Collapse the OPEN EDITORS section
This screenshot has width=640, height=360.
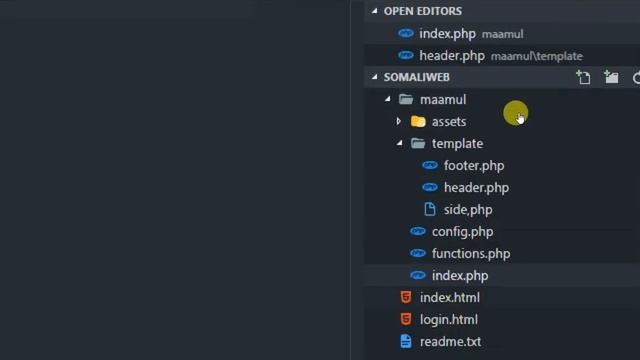click(375, 11)
